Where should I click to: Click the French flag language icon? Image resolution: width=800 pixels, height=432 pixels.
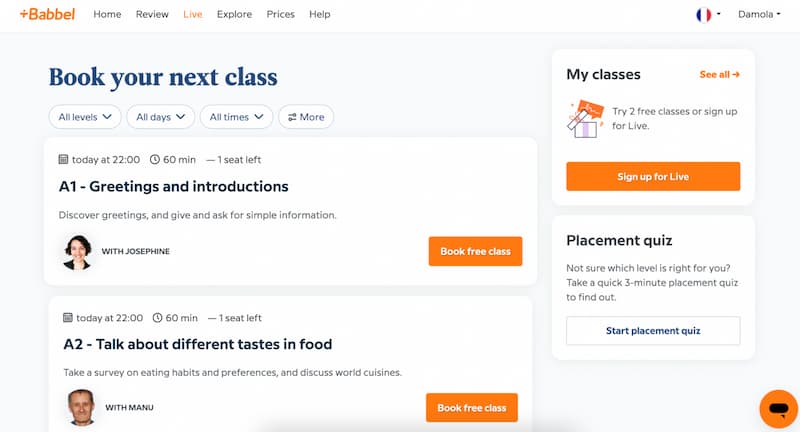tap(704, 15)
